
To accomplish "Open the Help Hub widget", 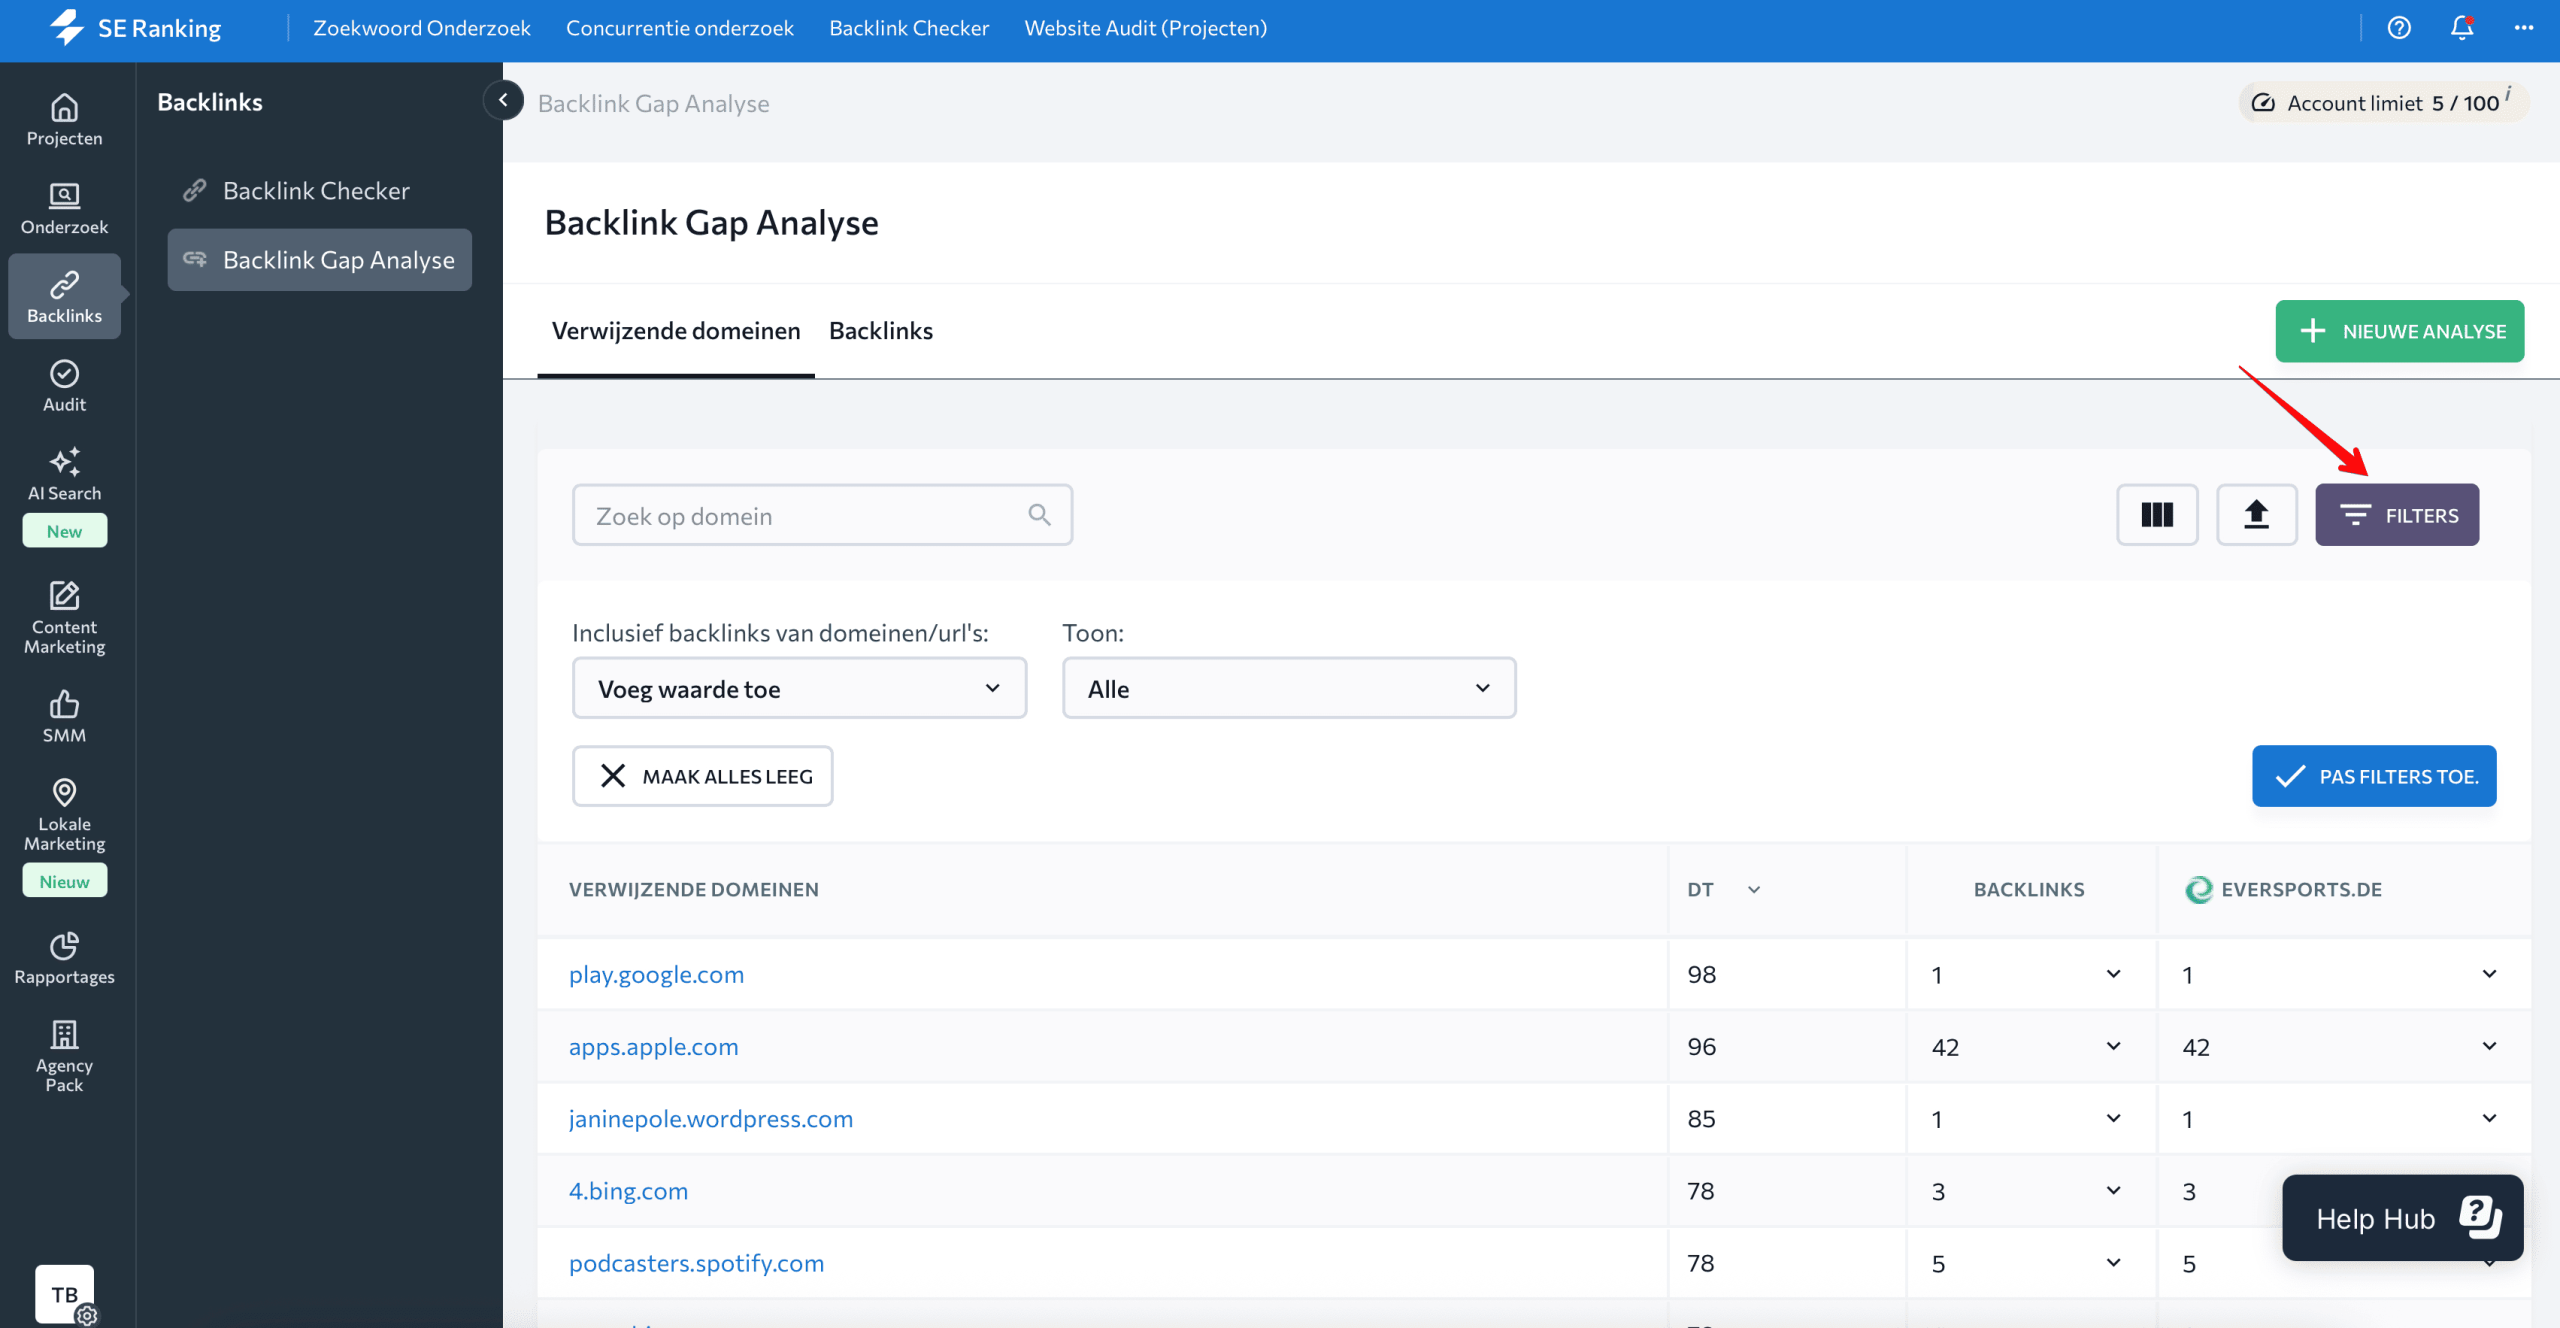I will pyautogui.click(x=2402, y=1218).
